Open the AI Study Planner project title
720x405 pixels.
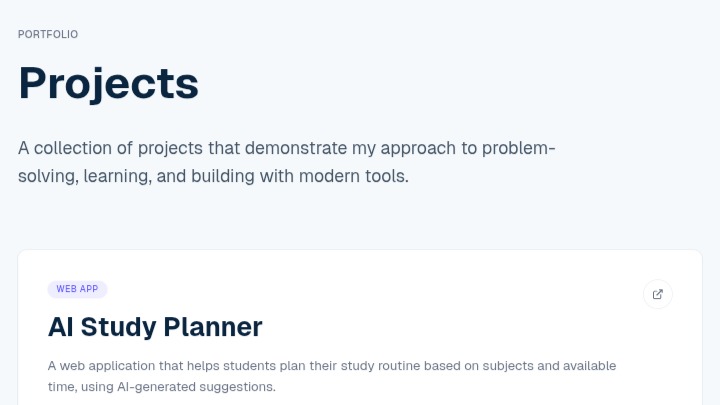pyautogui.click(x=155, y=327)
